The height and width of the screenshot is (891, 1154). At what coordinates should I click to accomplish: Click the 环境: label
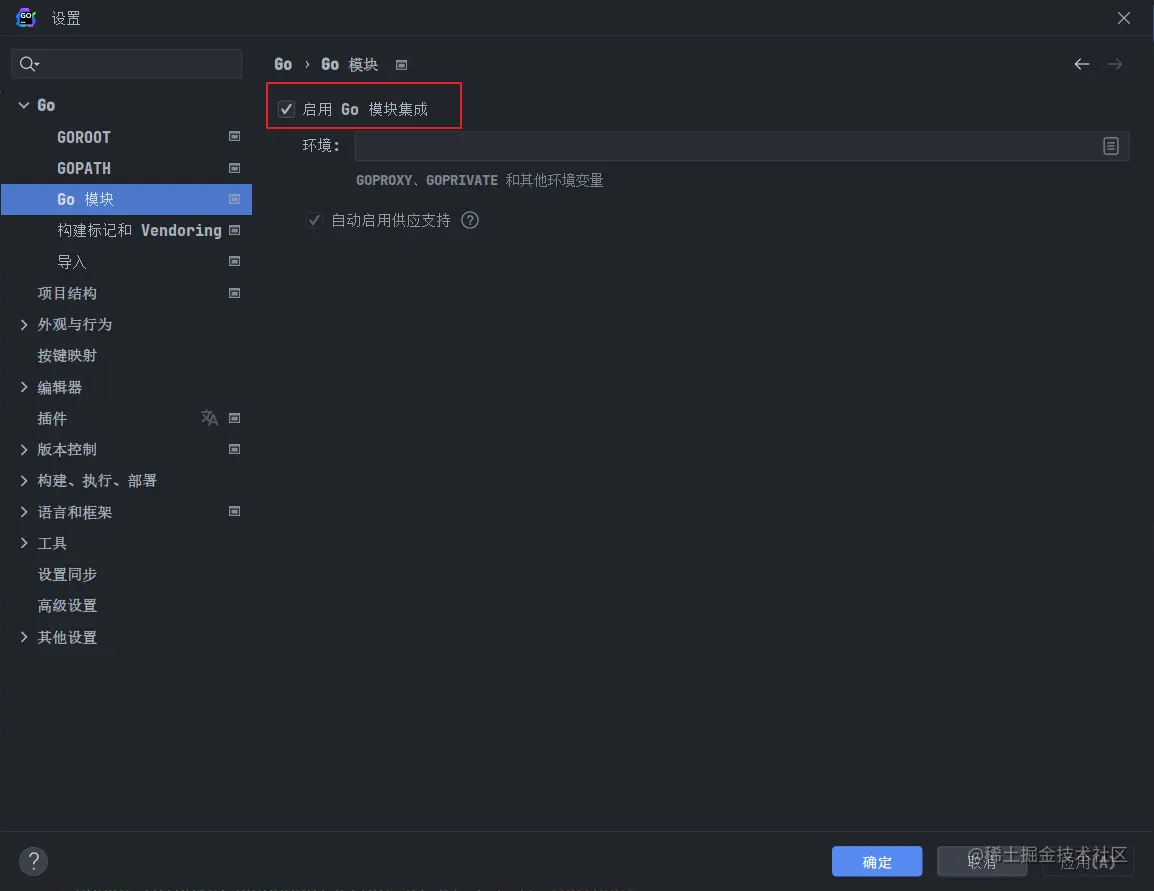[321, 146]
